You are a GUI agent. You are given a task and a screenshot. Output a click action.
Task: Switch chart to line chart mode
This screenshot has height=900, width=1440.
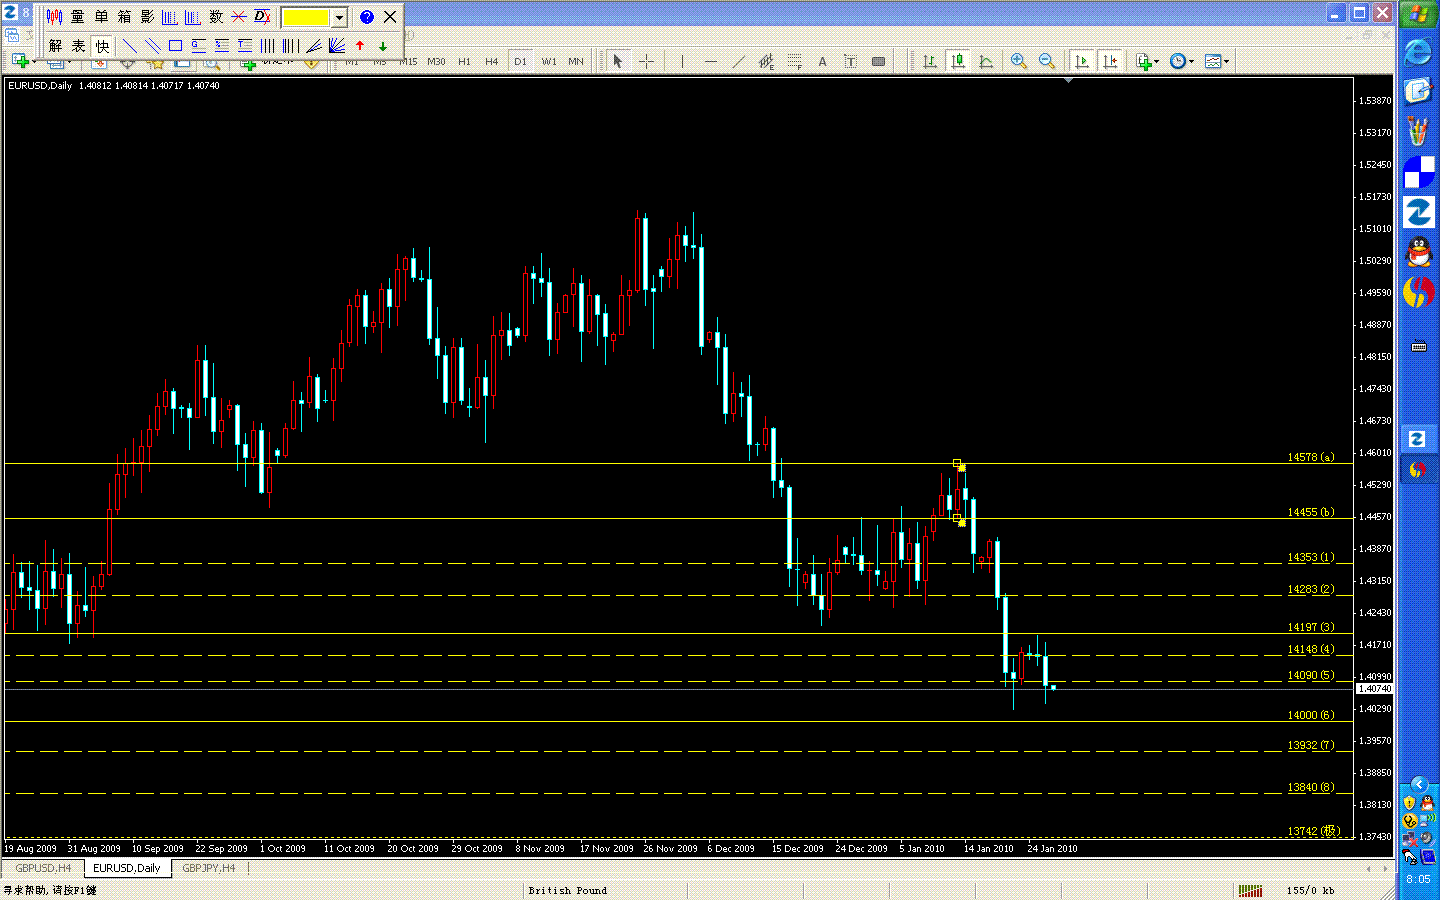pyautogui.click(x=986, y=62)
